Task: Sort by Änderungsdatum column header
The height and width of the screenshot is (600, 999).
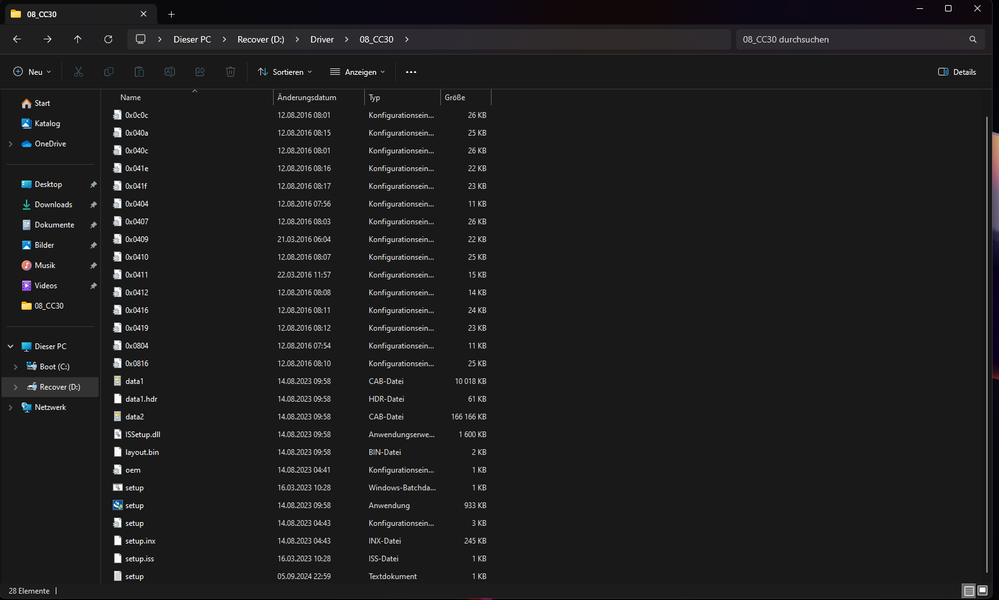Action: click(x=307, y=98)
